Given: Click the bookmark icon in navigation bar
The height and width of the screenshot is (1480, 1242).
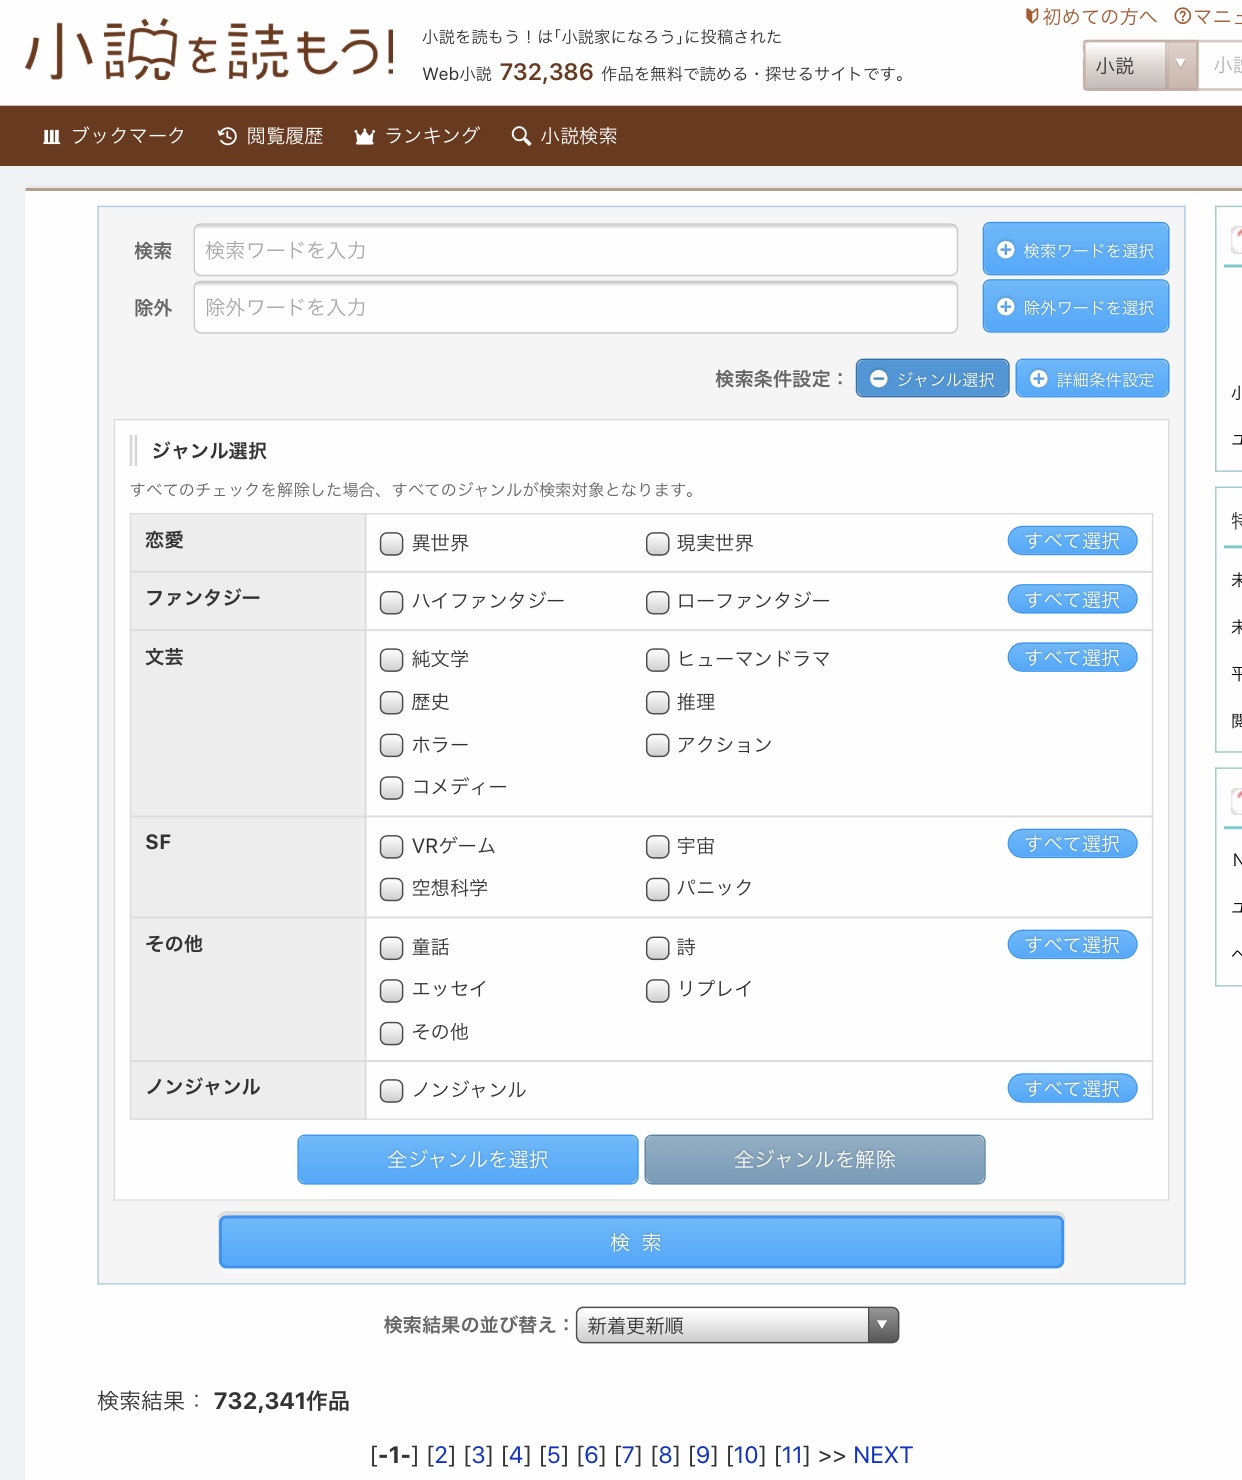Looking at the screenshot, I should (52, 137).
